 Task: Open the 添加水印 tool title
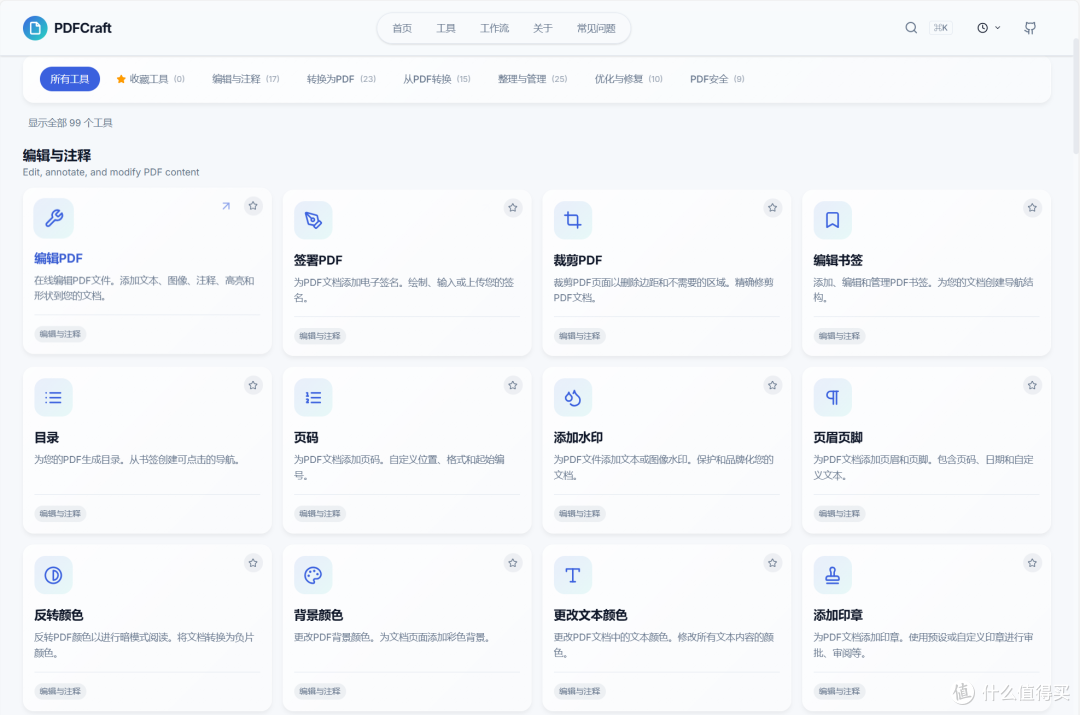click(579, 437)
